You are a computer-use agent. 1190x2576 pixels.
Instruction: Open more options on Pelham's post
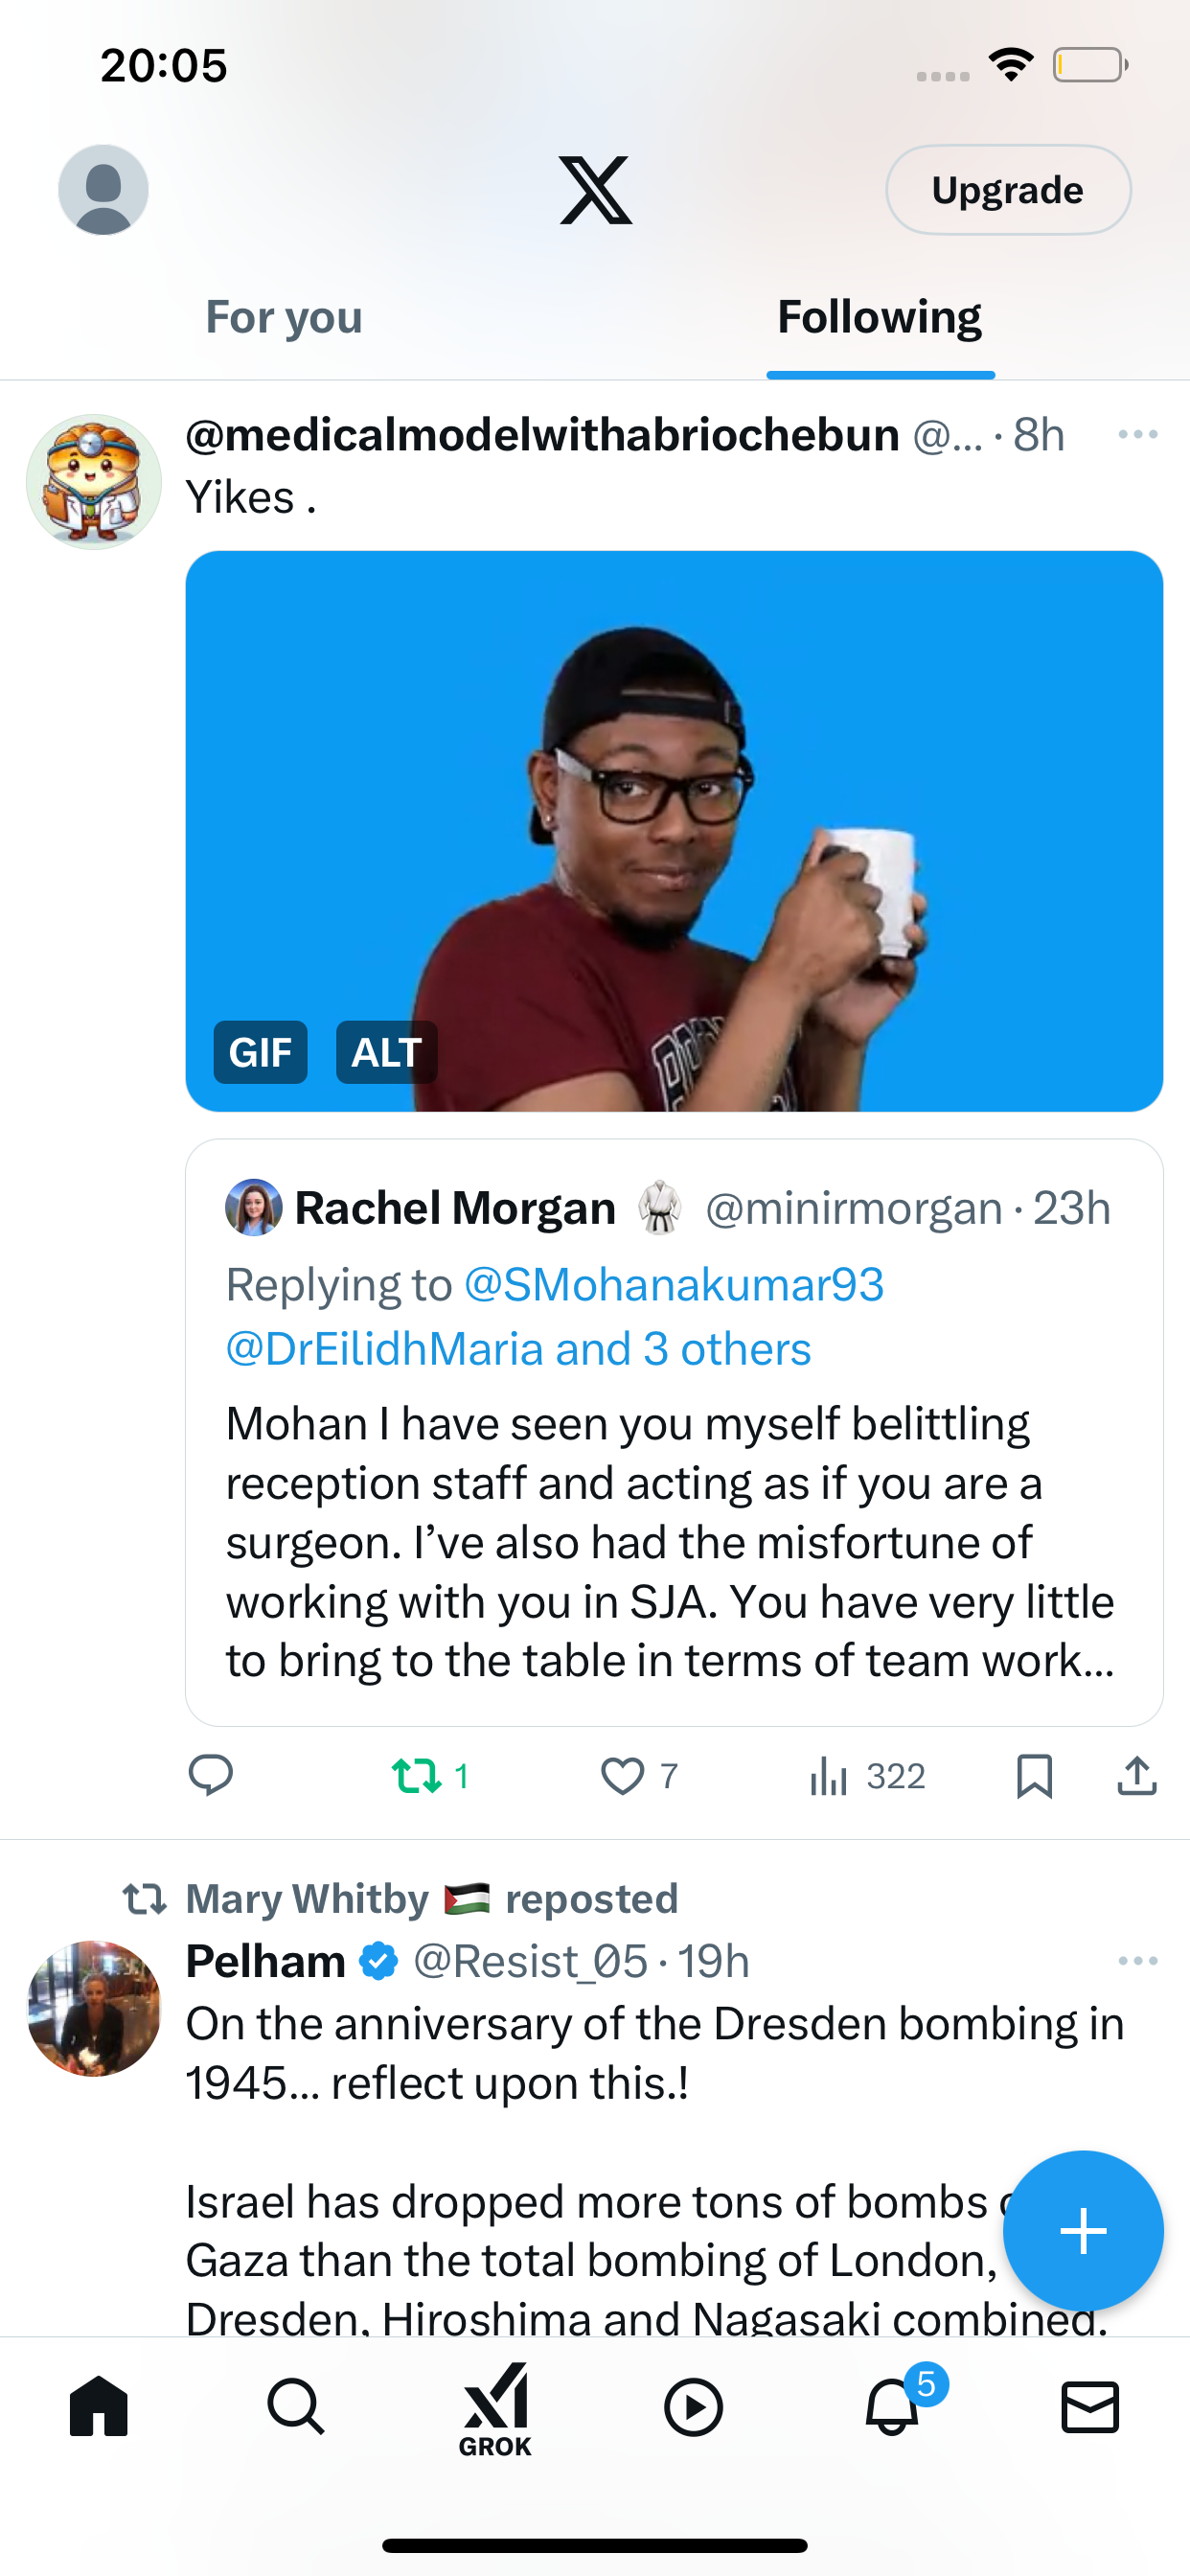1138,1961
